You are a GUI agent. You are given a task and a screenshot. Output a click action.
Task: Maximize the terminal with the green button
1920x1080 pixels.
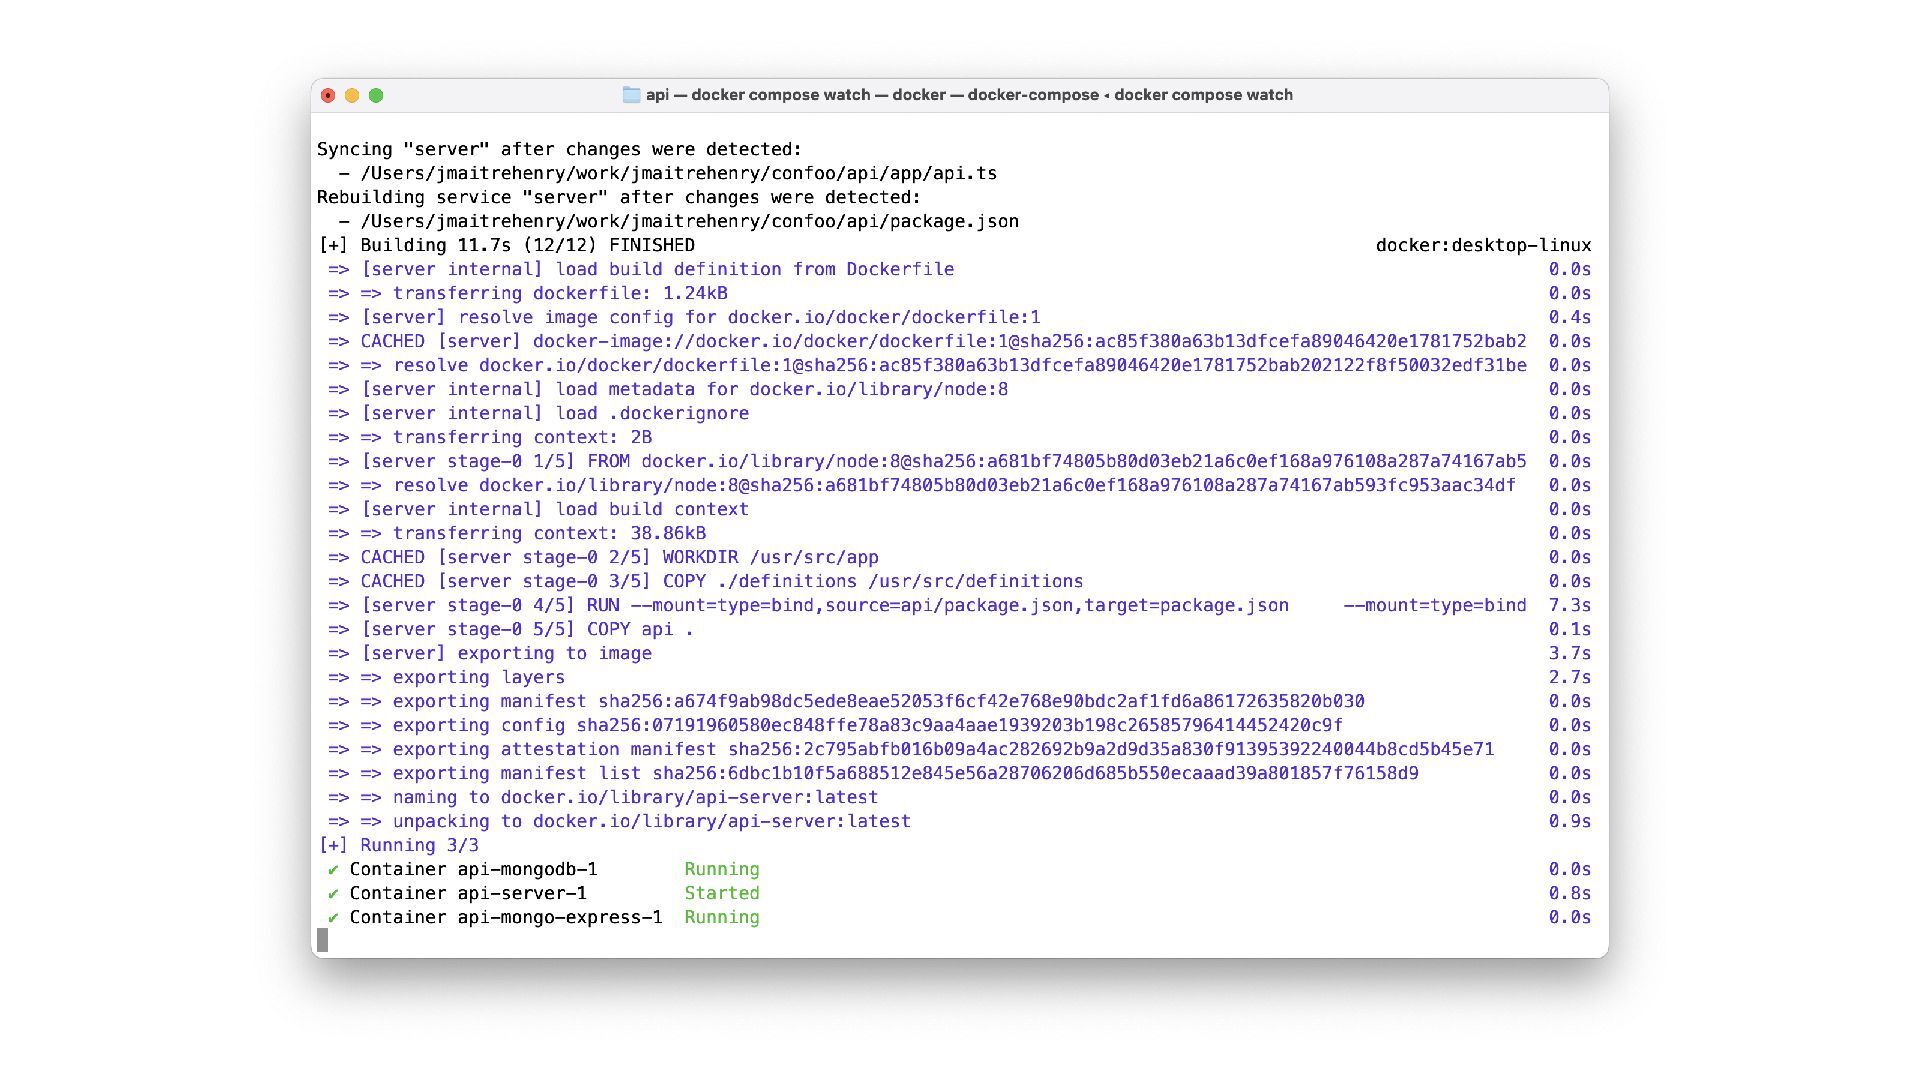point(376,95)
